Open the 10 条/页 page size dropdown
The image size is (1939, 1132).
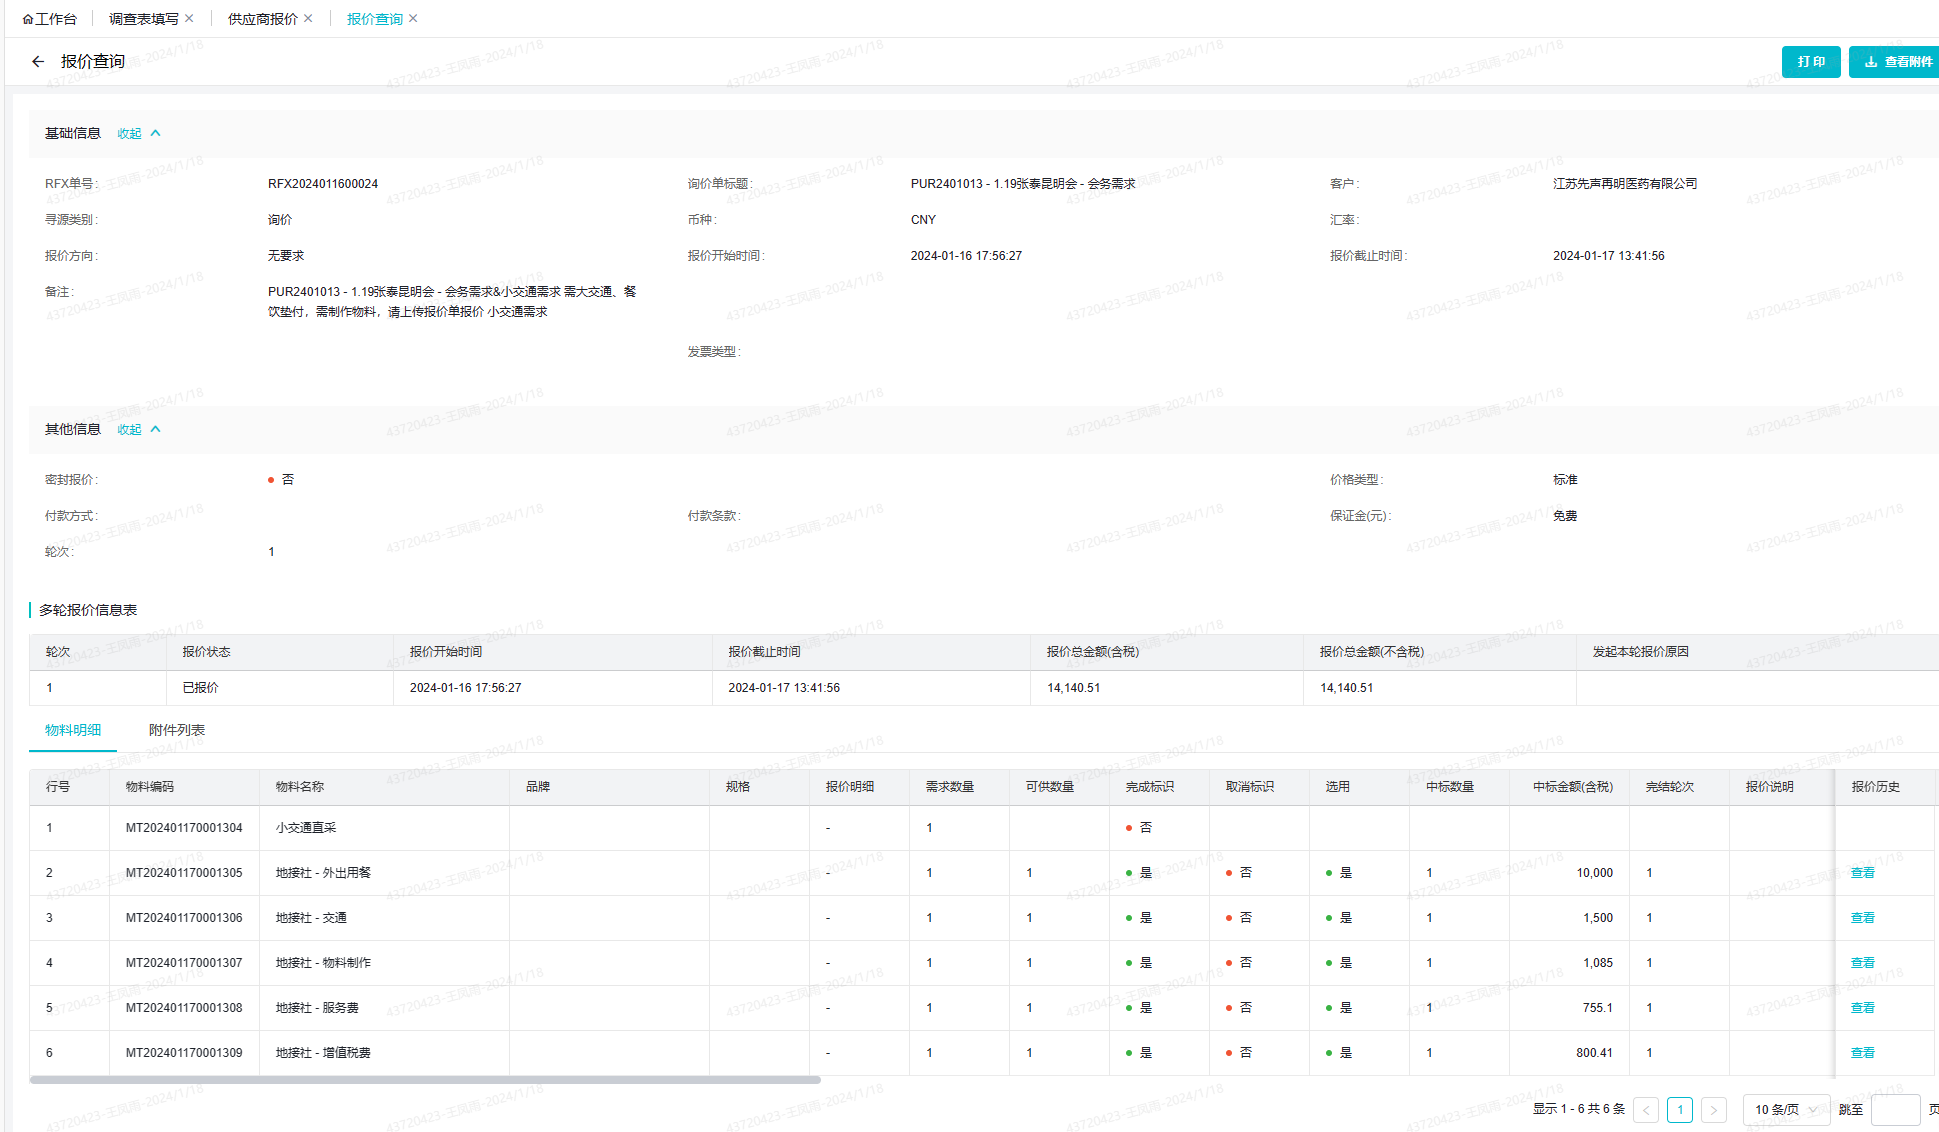[1786, 1110]
